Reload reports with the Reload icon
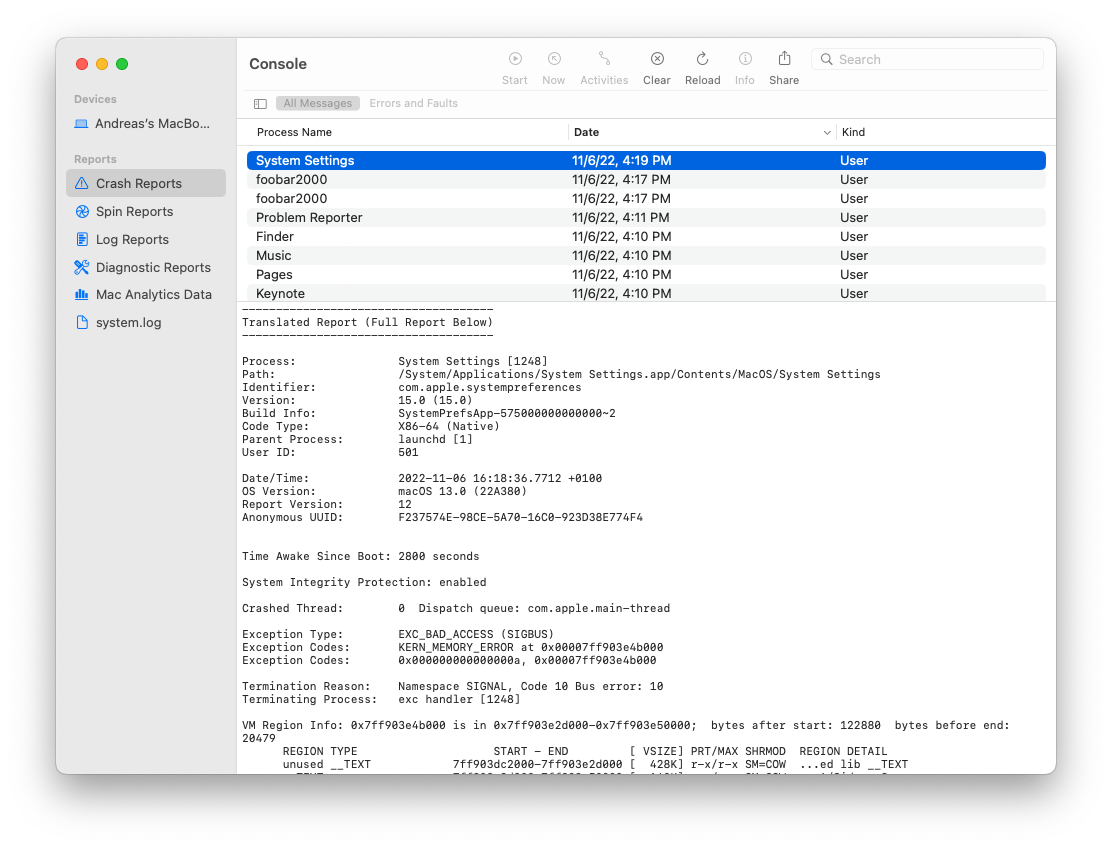 [x=702, y=59]
